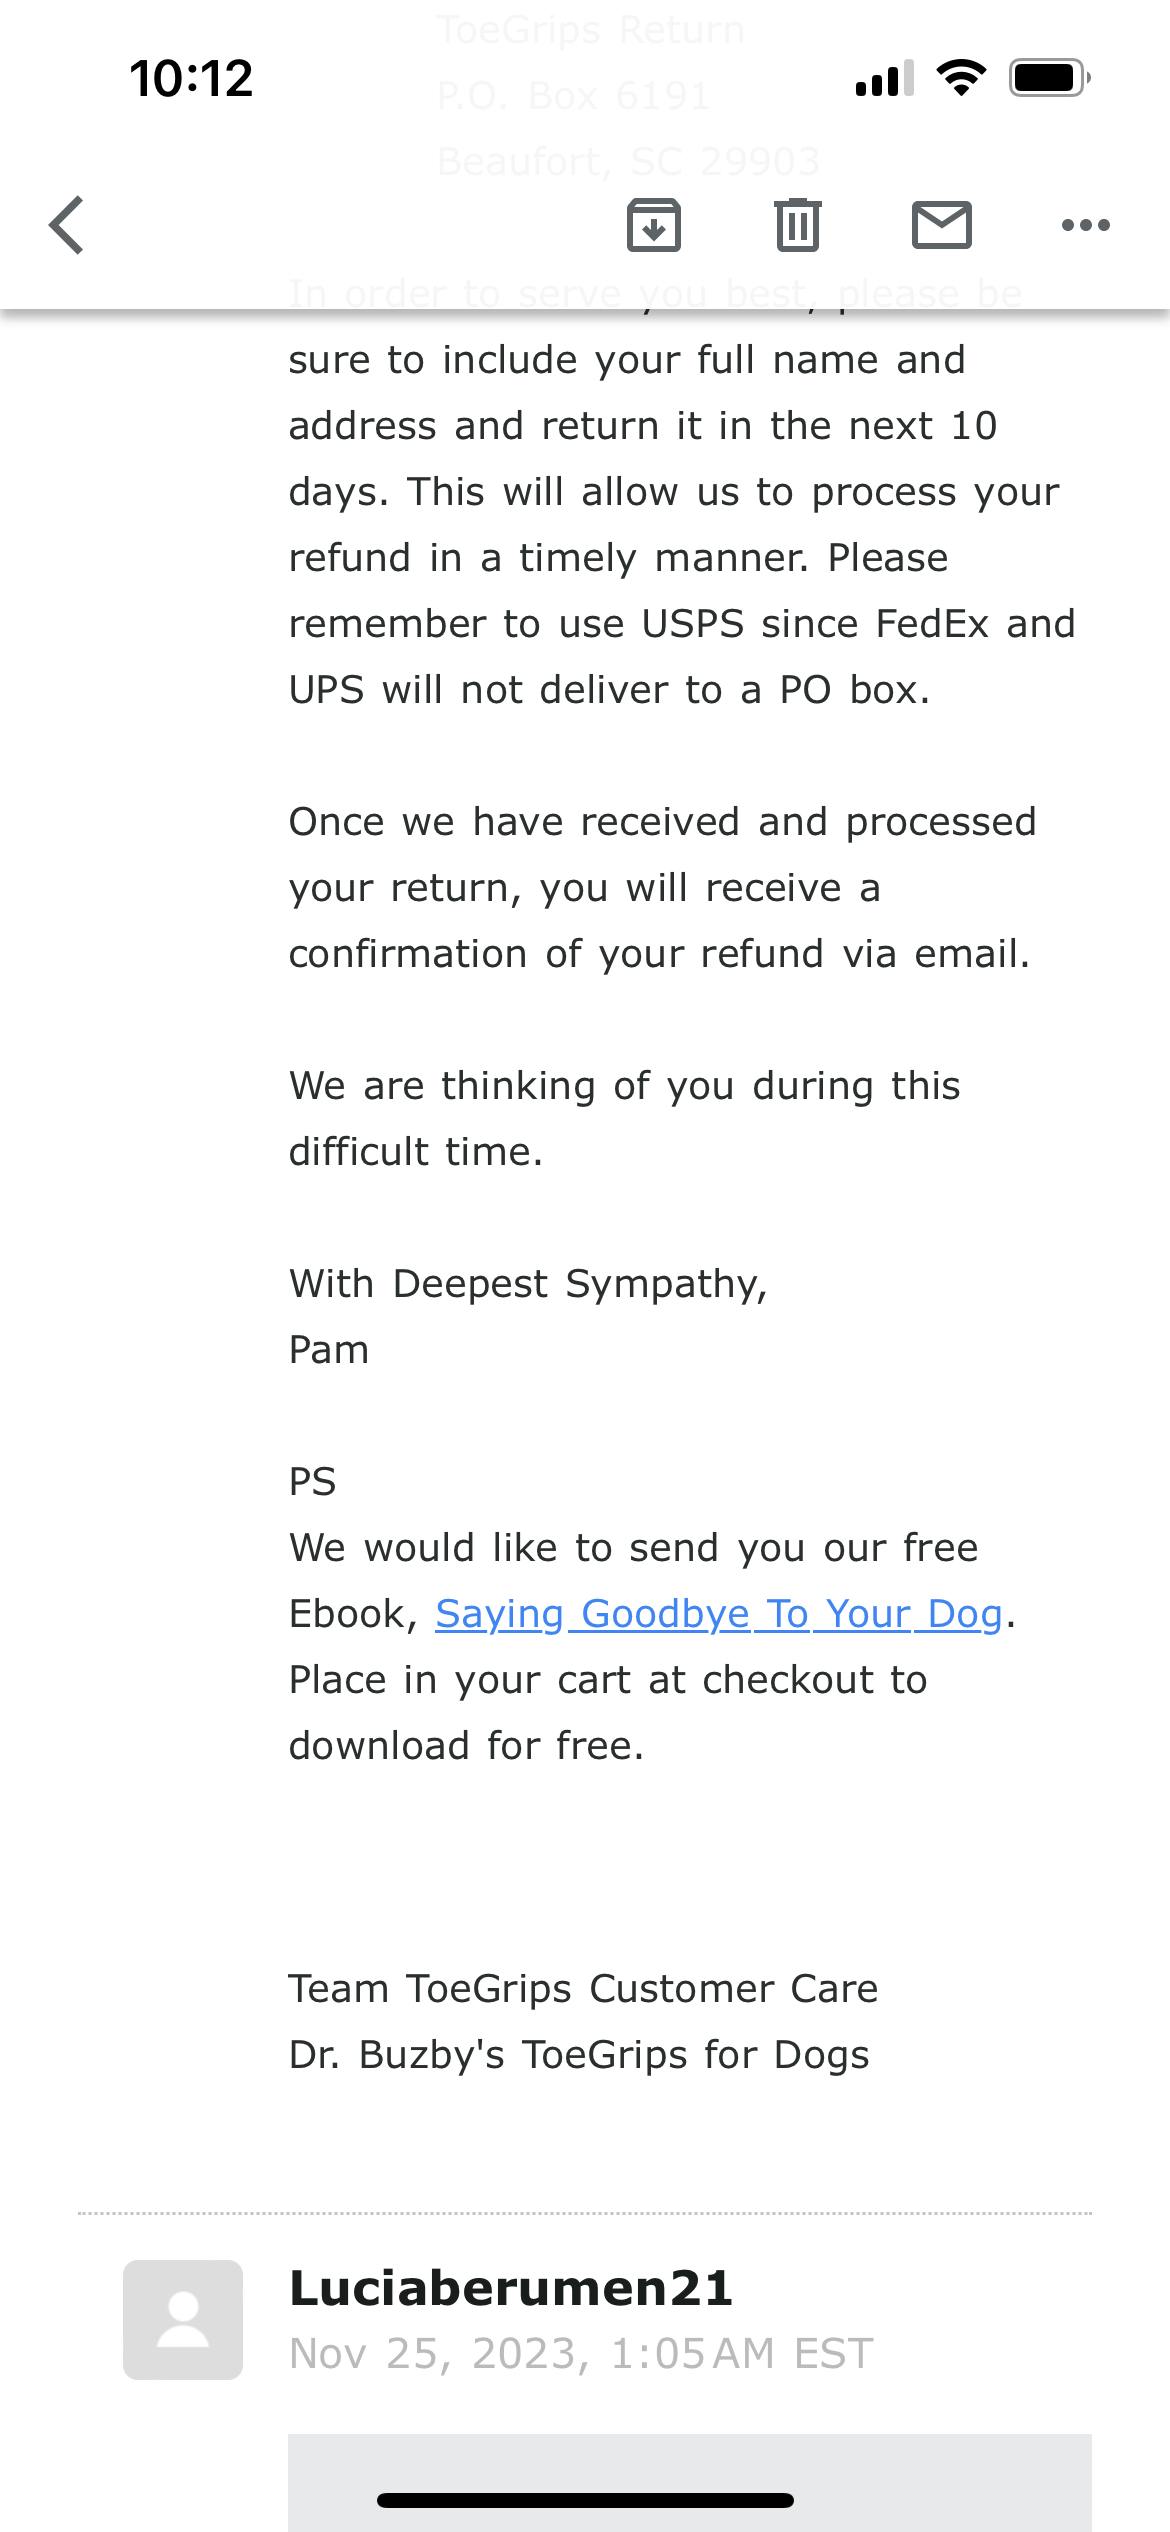Tap the "Team ToeGrips Customer Care" line
Screen dimensions: 1170x2532
pyautogui.click(x=583, y=1989)
